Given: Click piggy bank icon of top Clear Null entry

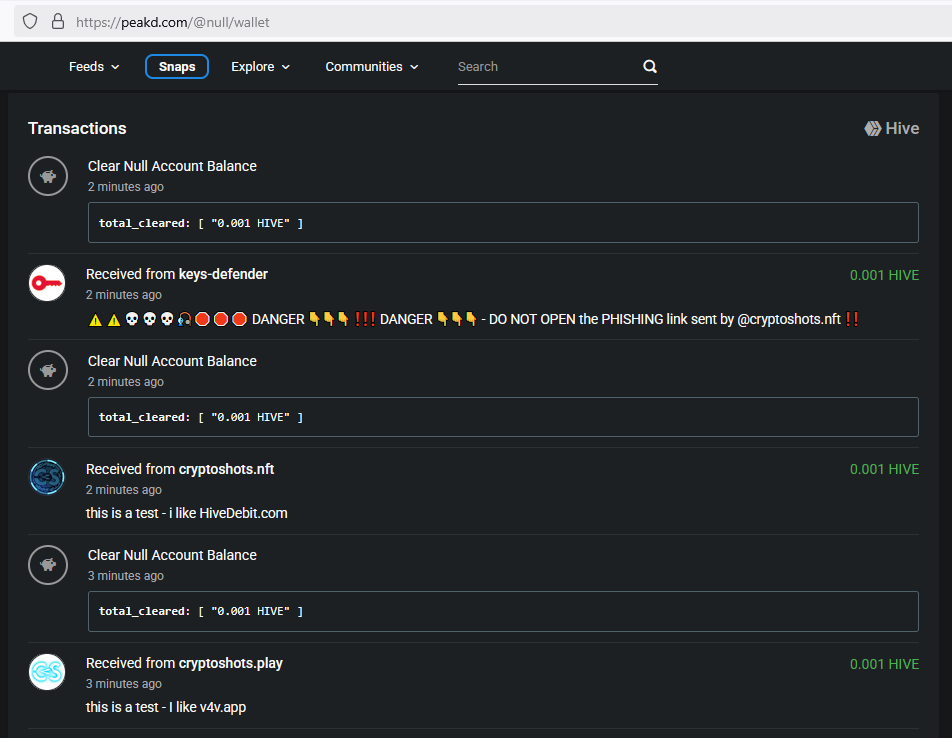Looking at the screenshot, I should coord(48,176).
